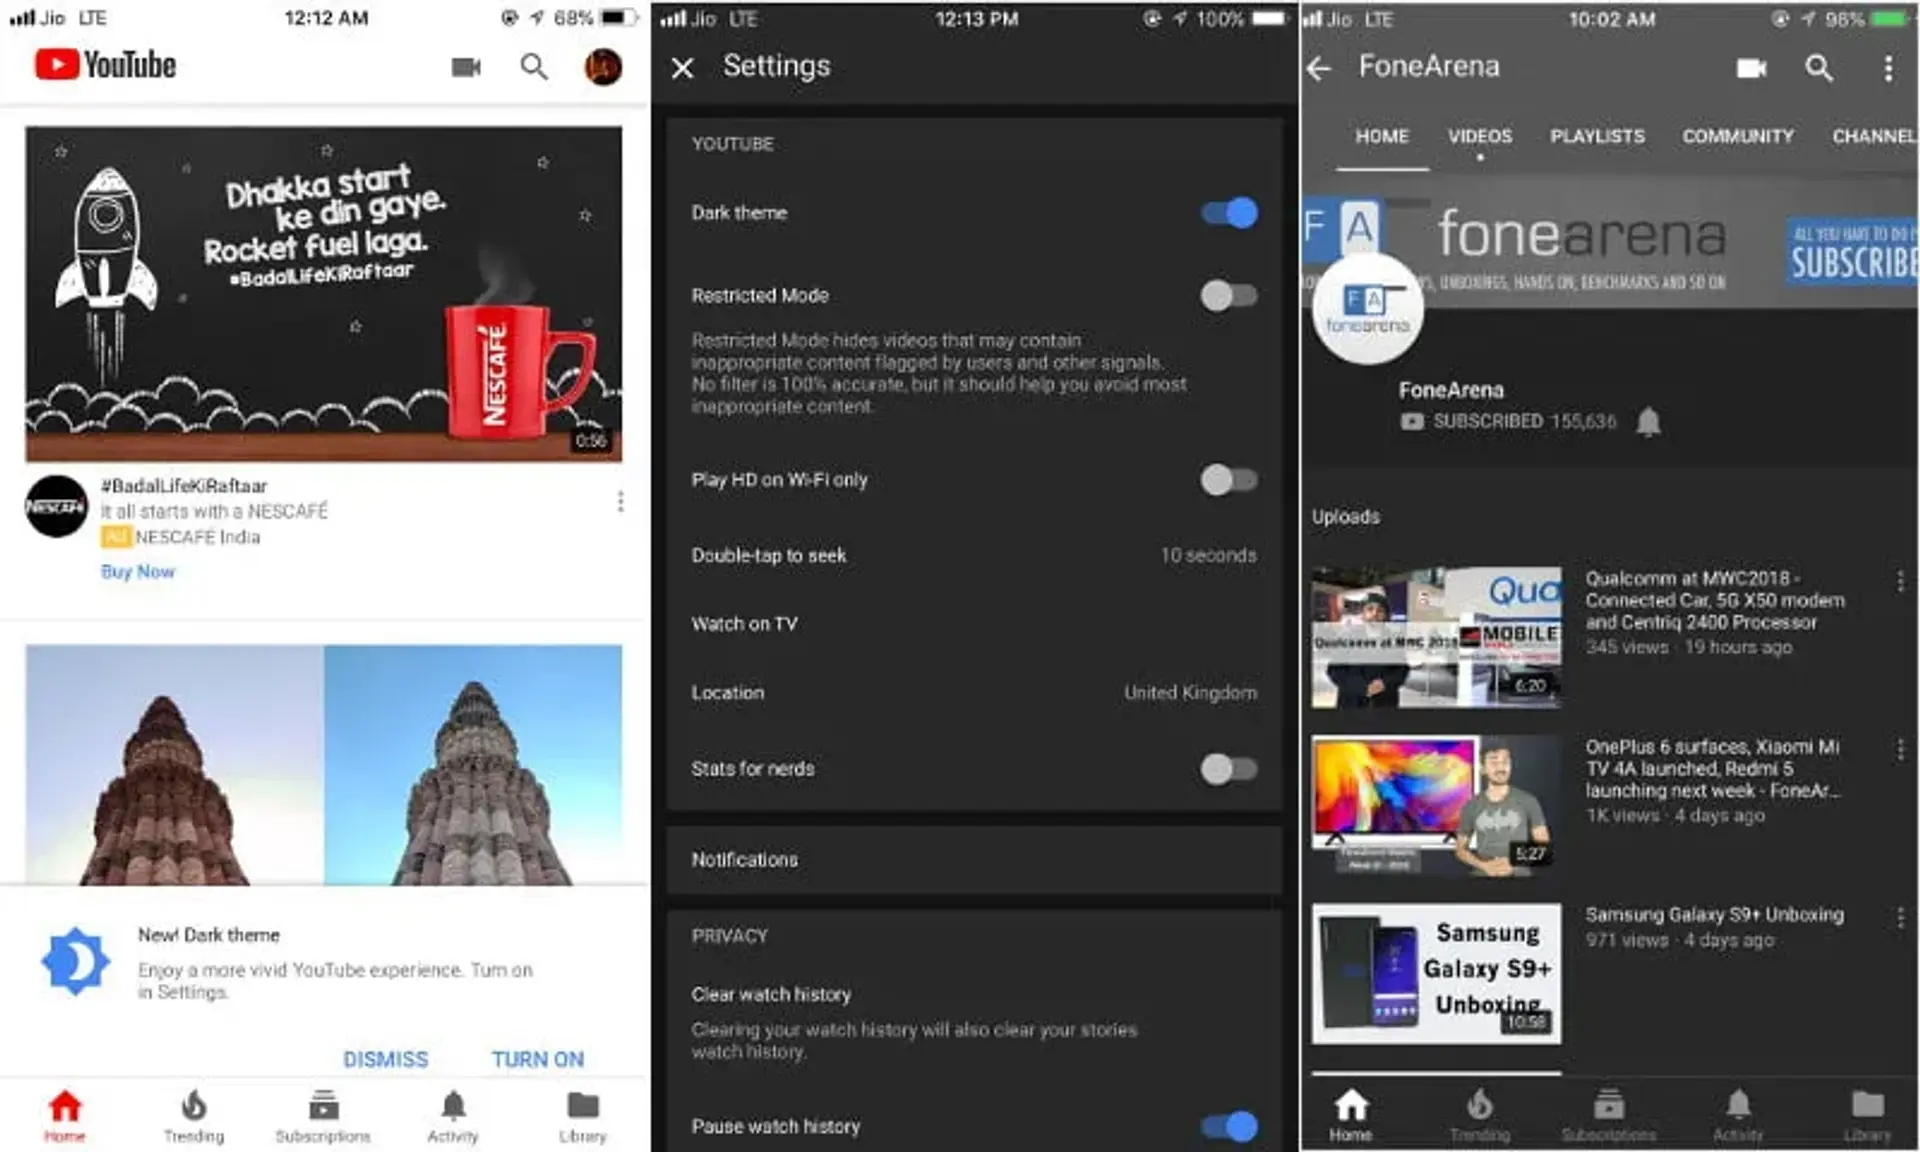The height and width of the screenshot is (1152, 1920).
Task: Tap SUBSCRIBED button for FoneArena
Action: [x=1507, y=422]
